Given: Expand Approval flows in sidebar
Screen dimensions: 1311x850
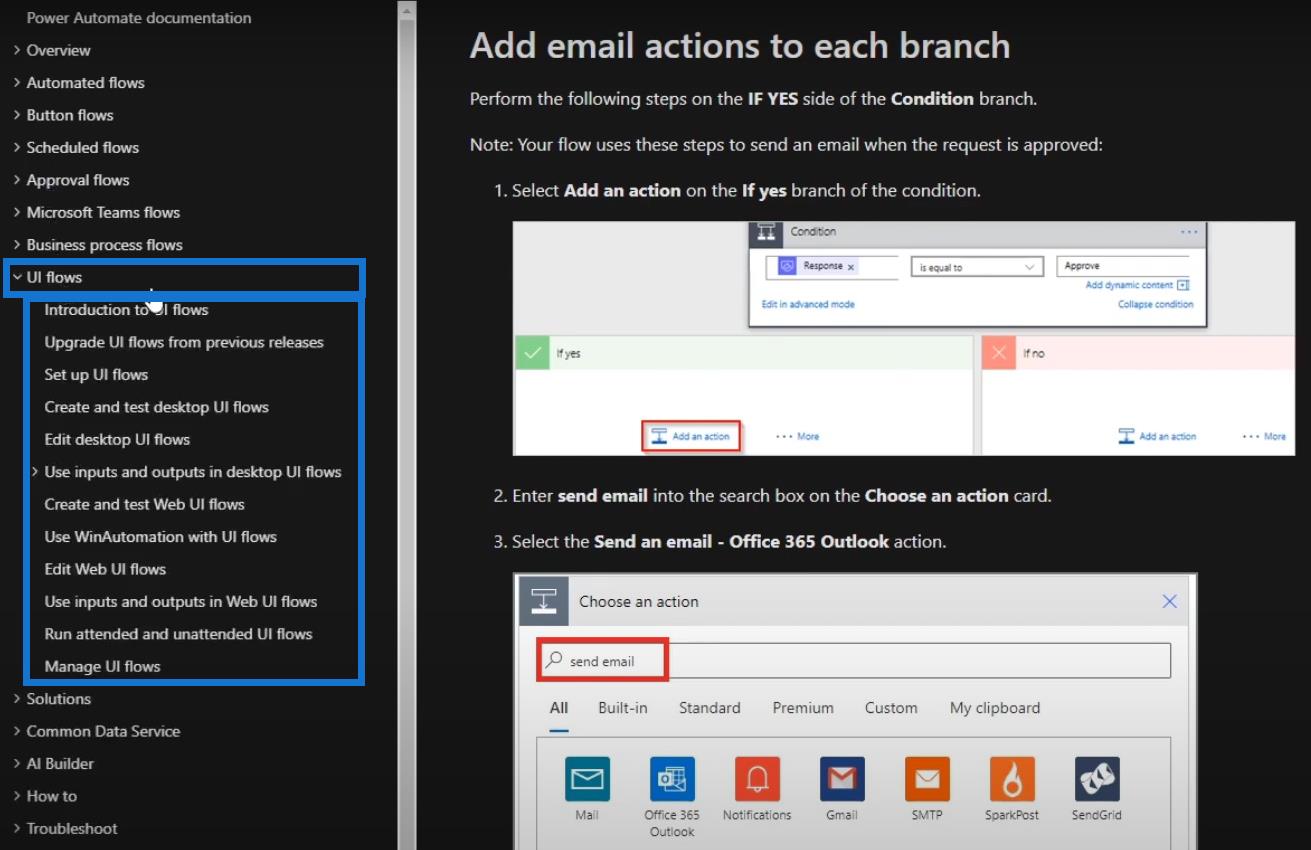Looking at the screenshot, I should 17,180.
